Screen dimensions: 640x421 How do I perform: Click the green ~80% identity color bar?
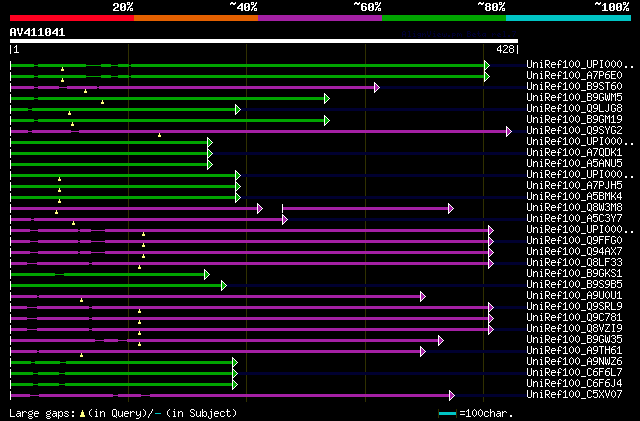coord(444,18)
